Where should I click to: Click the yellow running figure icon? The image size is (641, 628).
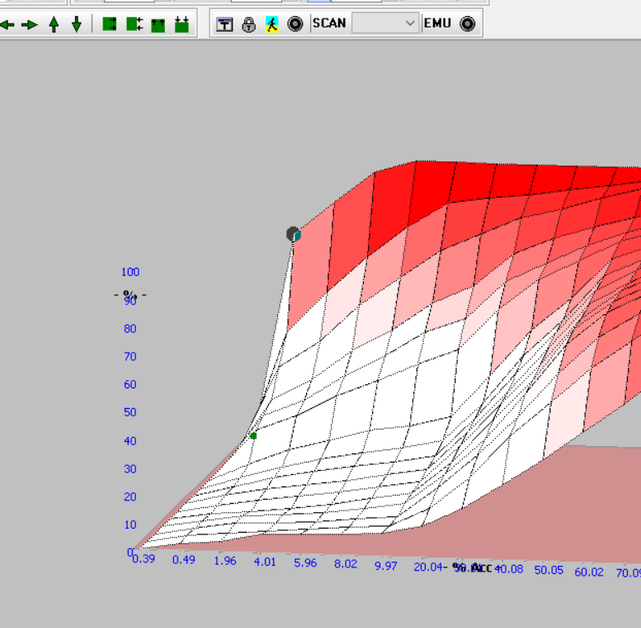coord(272,24)
